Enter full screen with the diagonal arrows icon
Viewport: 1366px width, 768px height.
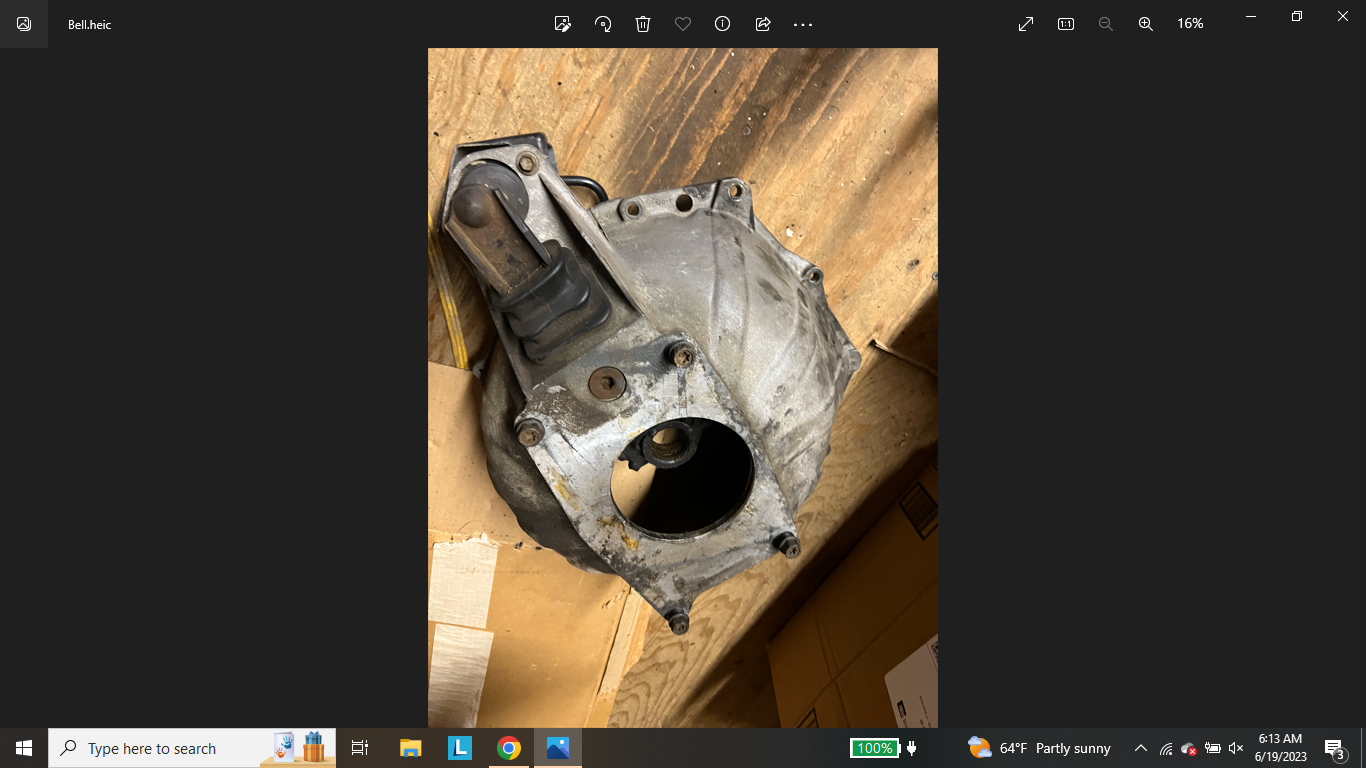[1026, 24]
